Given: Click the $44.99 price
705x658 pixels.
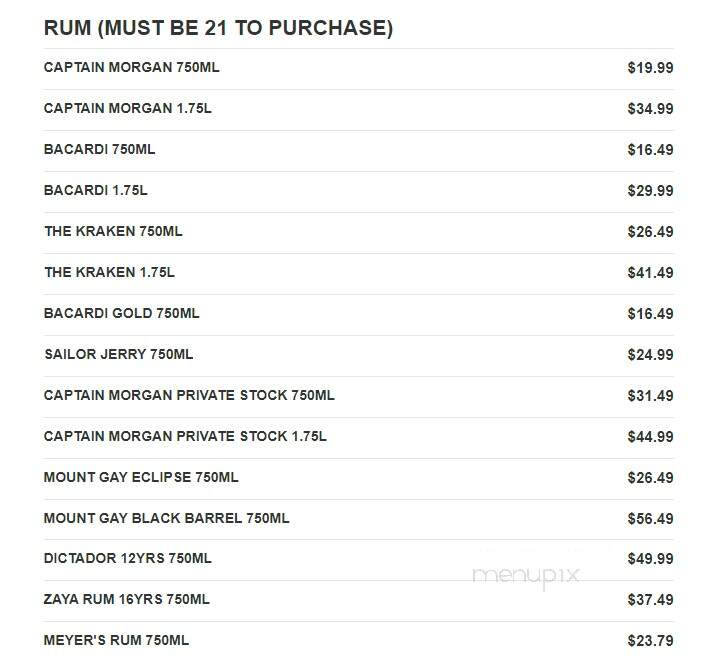Looking at the screenshot, I should [x=650, y=436].
